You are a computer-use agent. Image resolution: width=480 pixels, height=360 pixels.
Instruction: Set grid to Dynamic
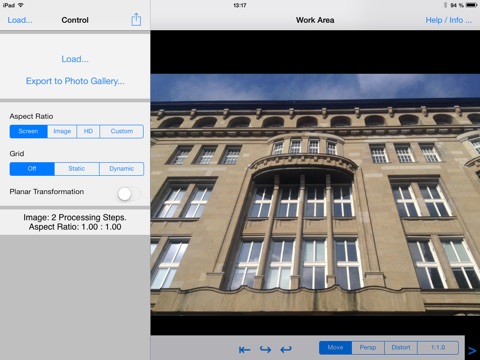point(122,169)
